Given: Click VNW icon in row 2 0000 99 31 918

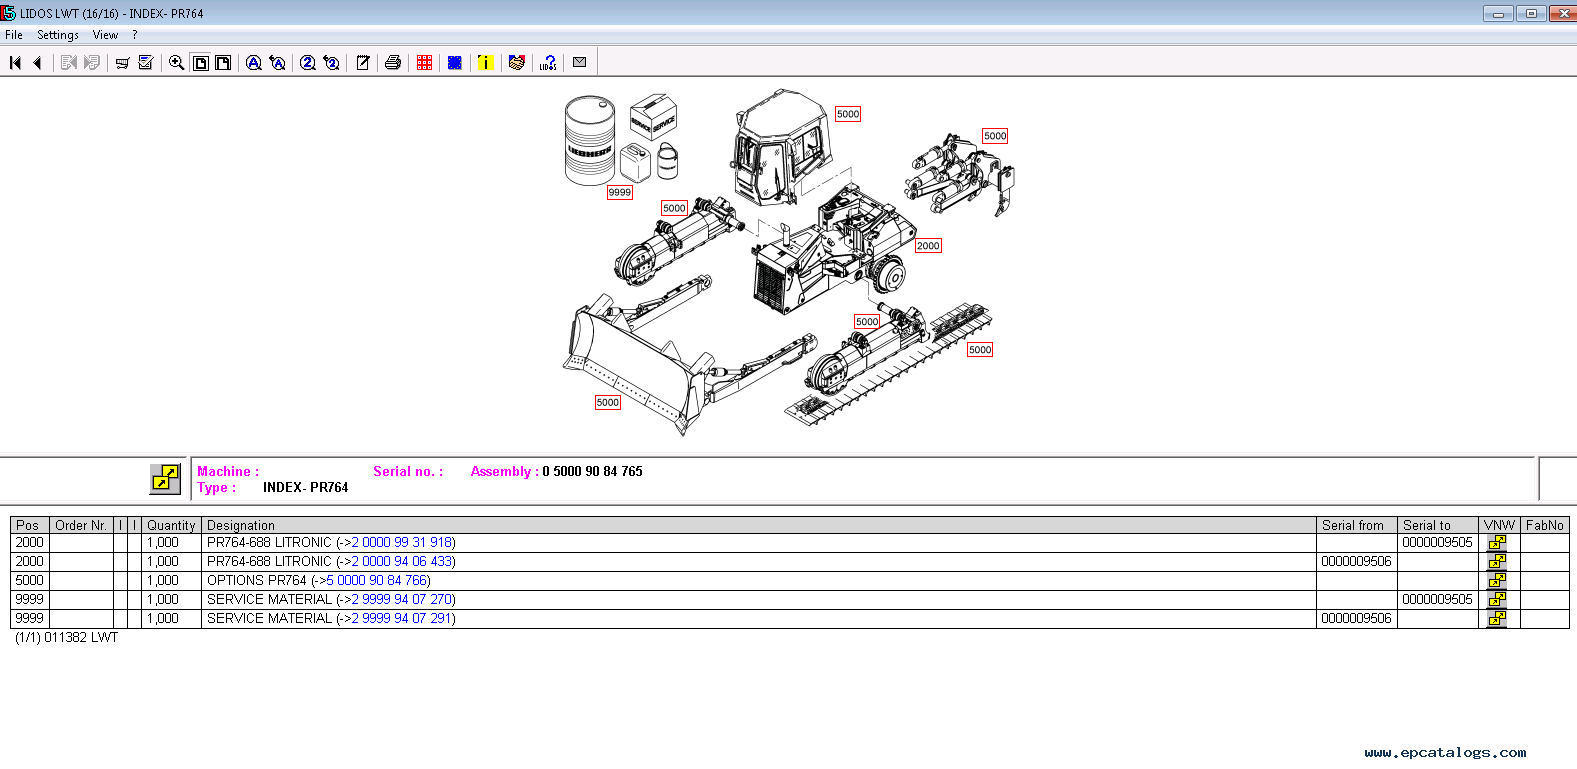Looking at the screenshot, I should tap(1497, 542).
